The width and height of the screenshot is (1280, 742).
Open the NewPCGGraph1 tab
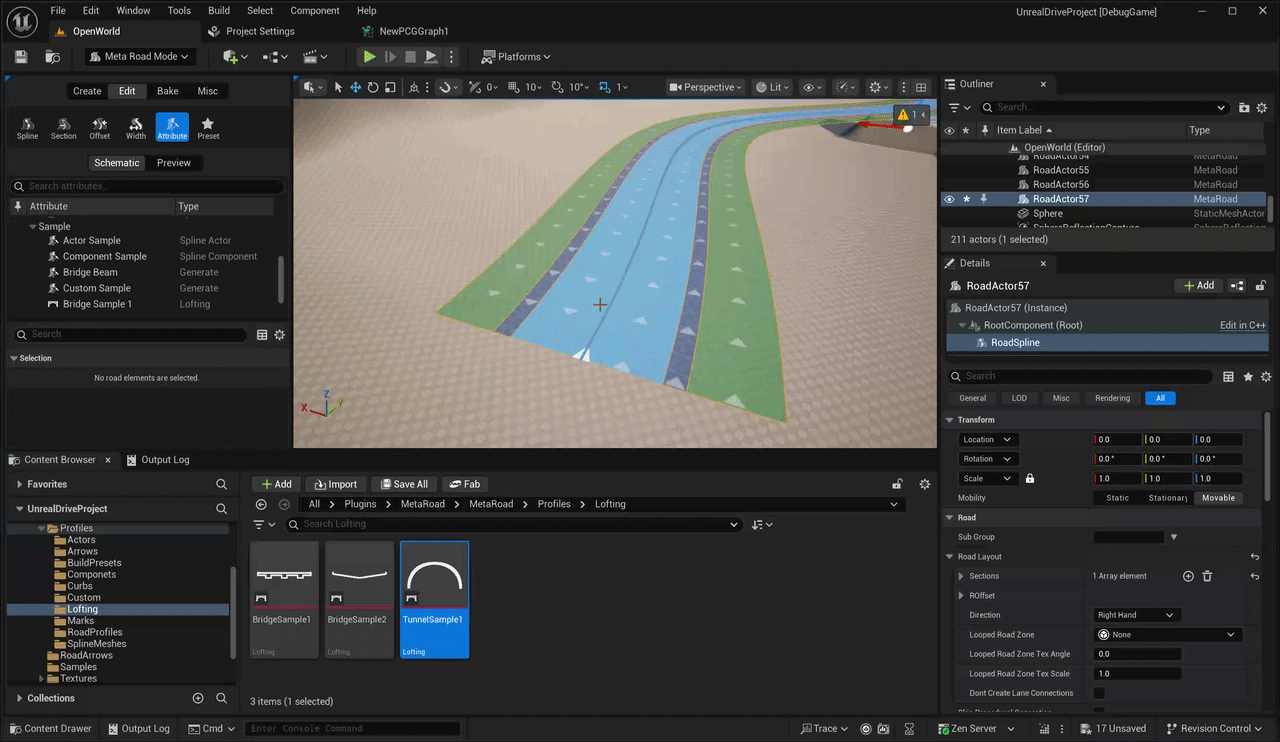coord(405,31)
